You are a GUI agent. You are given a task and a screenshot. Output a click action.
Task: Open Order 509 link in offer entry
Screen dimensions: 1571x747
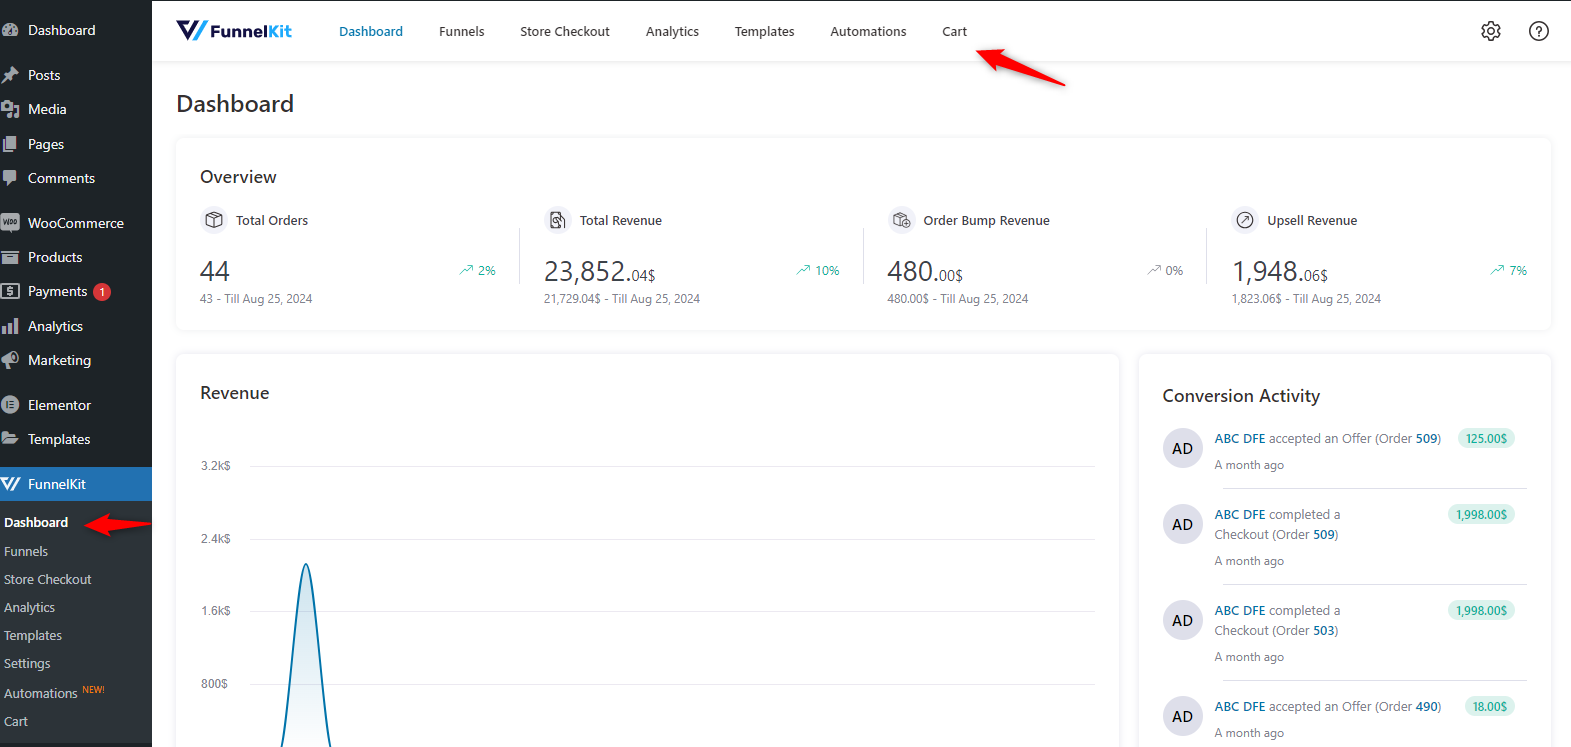pos(1428,438)
